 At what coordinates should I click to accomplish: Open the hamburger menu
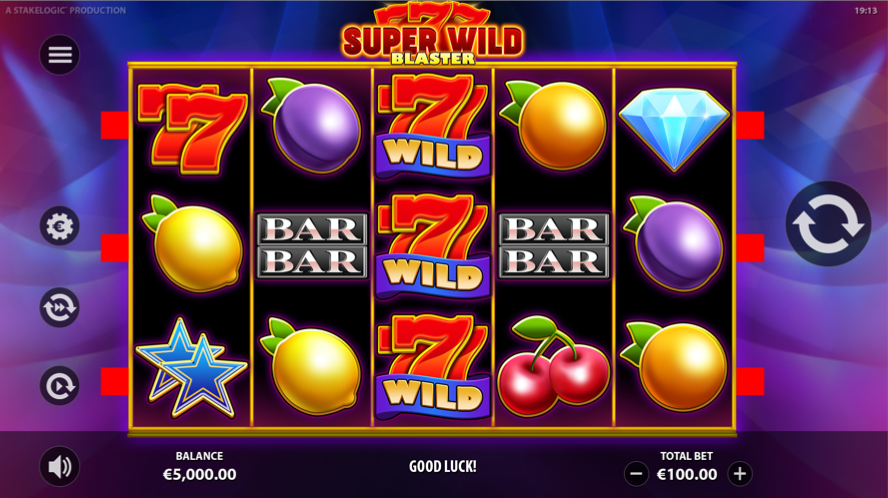pyautogui.click(x=59, y=55)
